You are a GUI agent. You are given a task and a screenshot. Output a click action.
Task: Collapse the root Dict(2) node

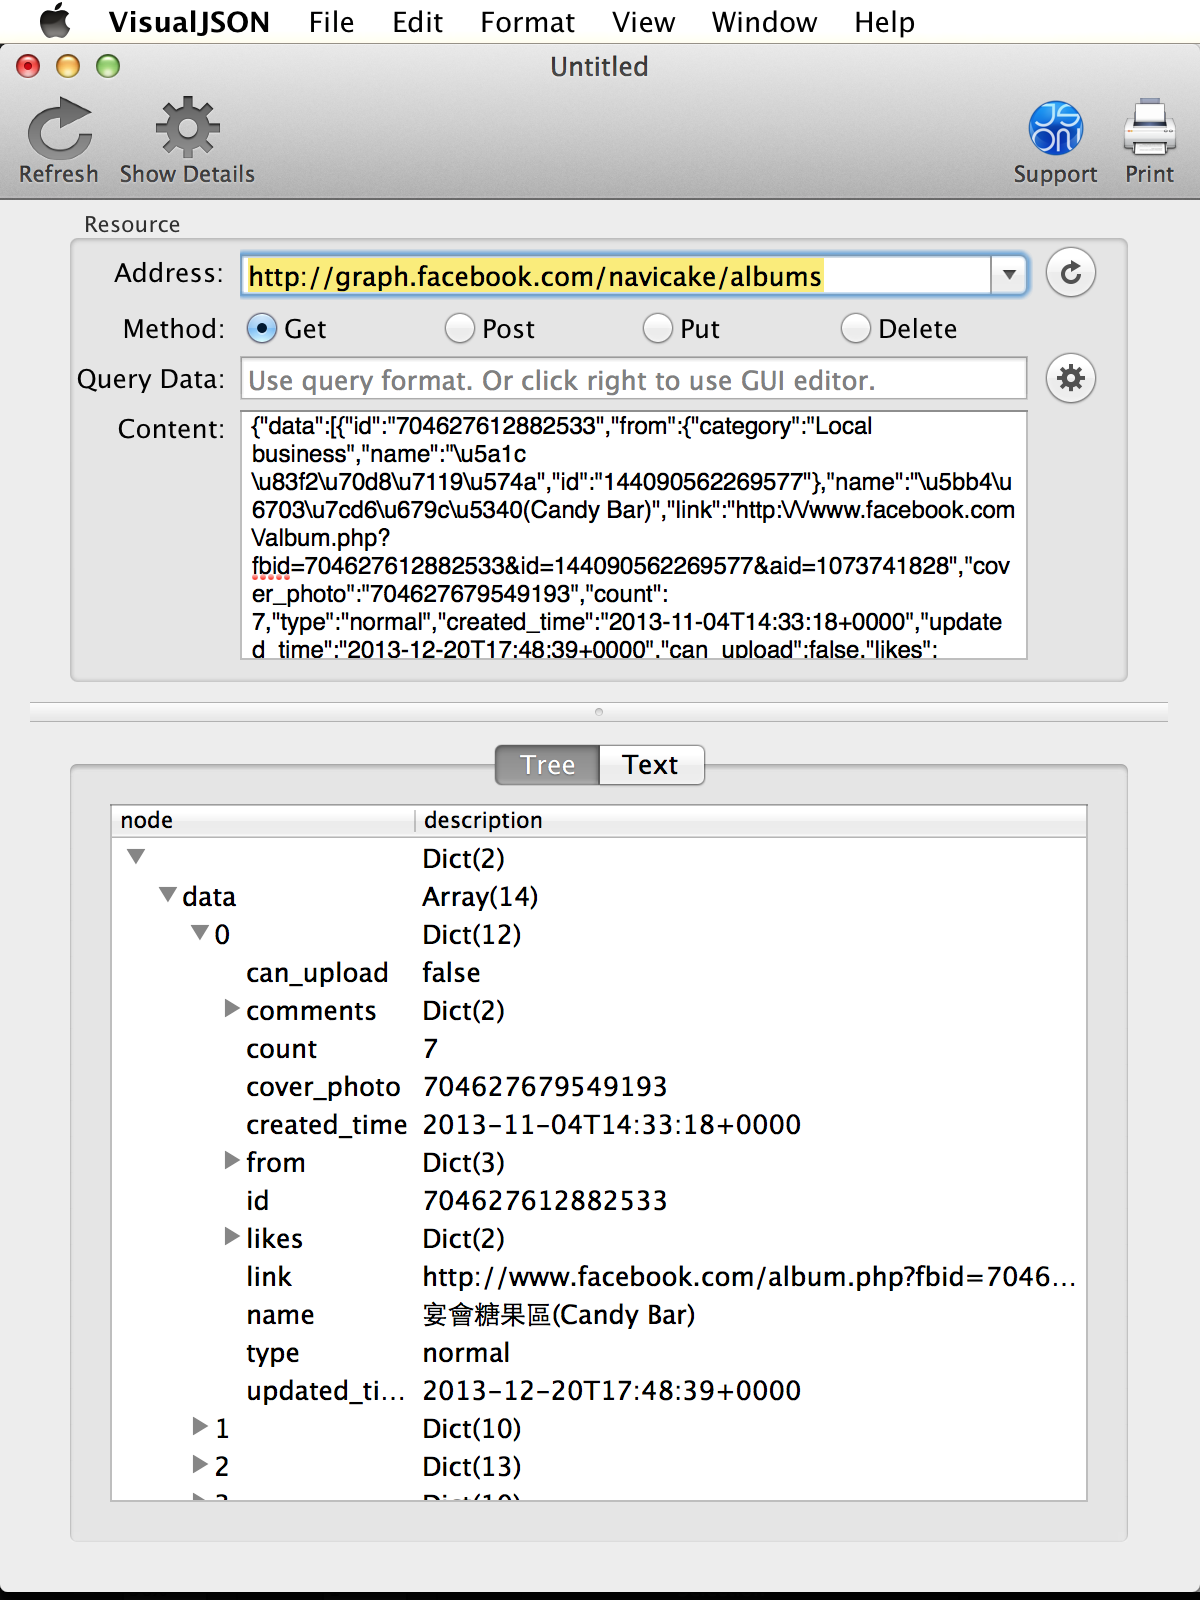(136, 857)
